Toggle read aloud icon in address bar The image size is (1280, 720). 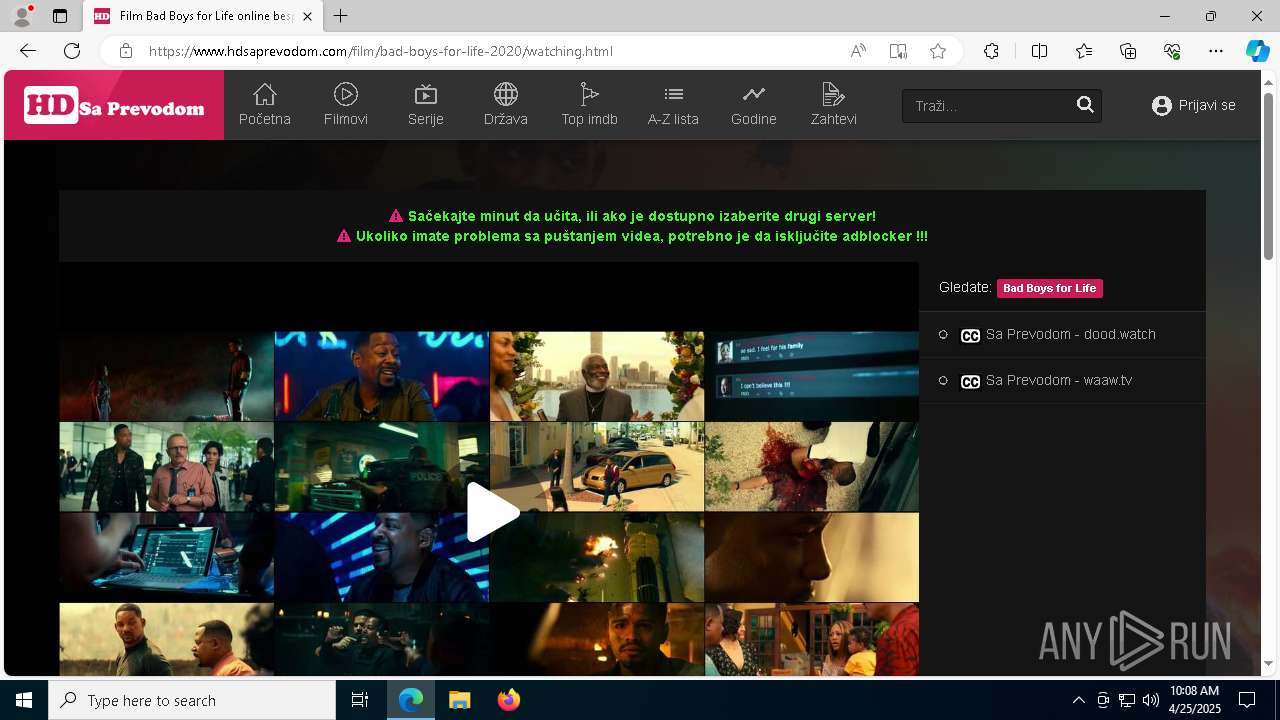click(858, 51)
